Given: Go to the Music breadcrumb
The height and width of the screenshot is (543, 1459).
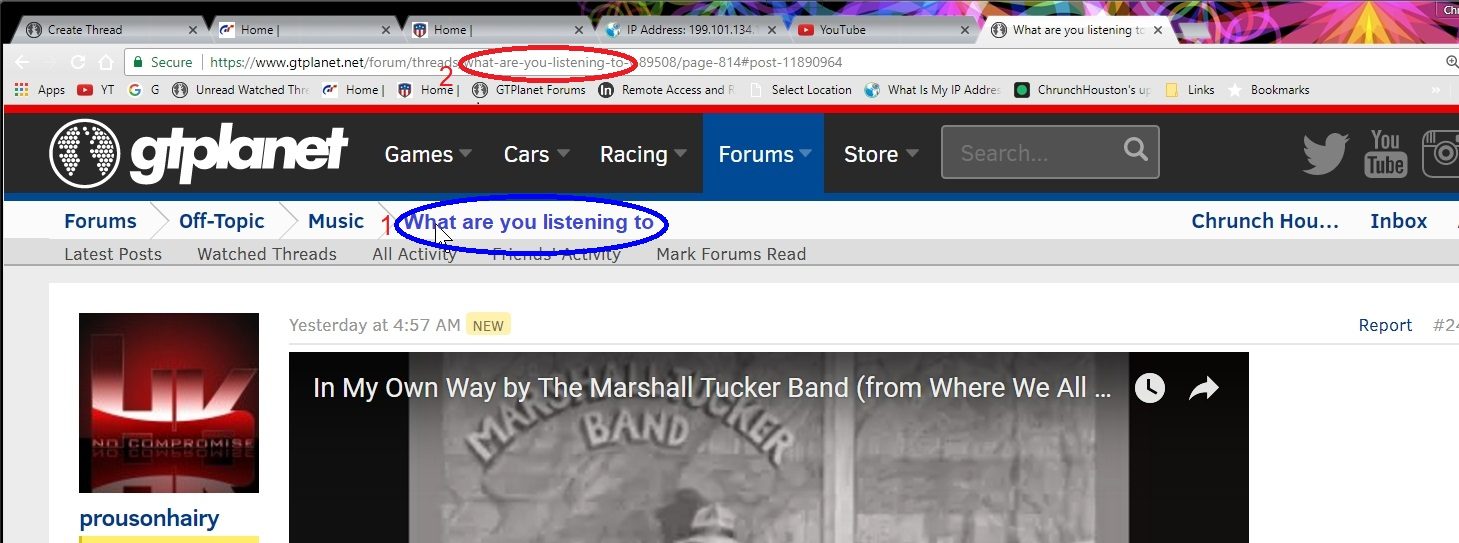Looking at the screenshot, I should (336, 221).
